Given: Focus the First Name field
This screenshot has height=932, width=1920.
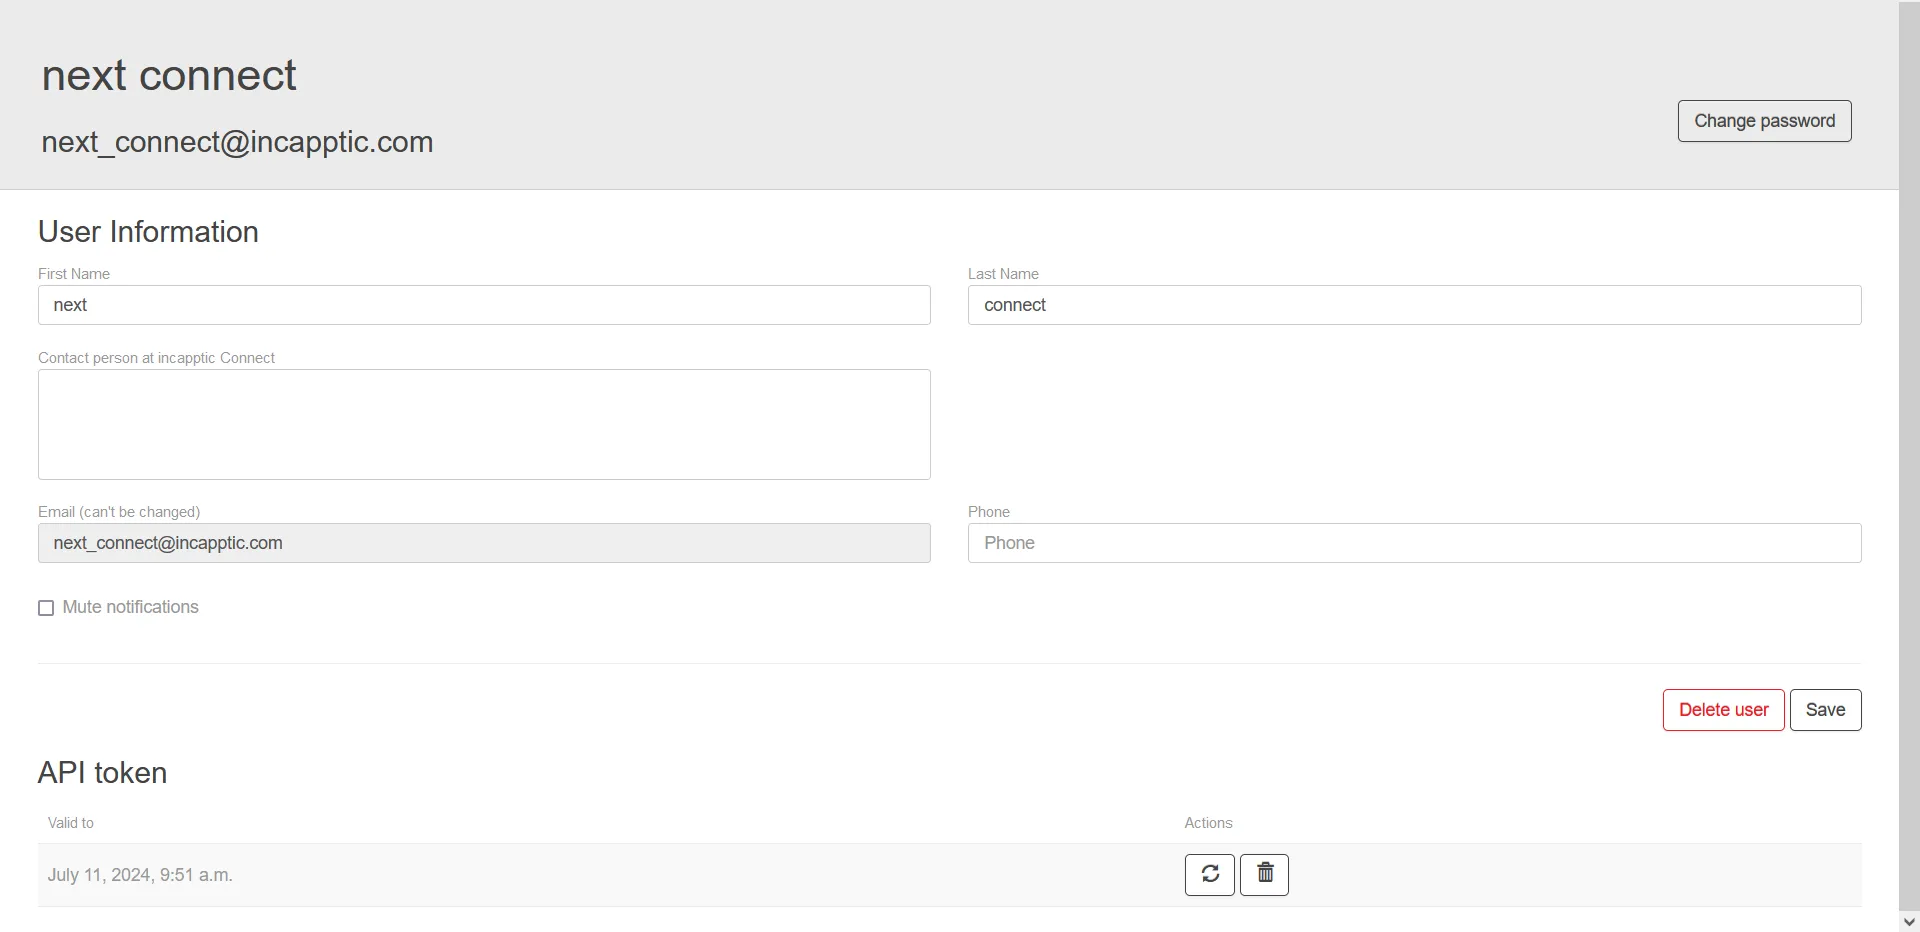Looking at the screenshot, I should (x=484, y=305).
